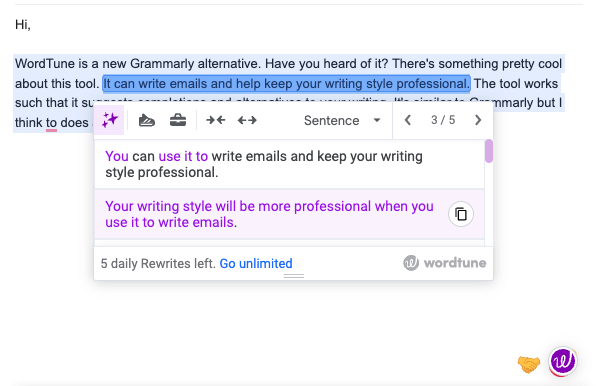This screenshot has width=596, height=386.
Task: Click the highlighted sentence 'It can write emails'
Action: click(x=287, y=84)
